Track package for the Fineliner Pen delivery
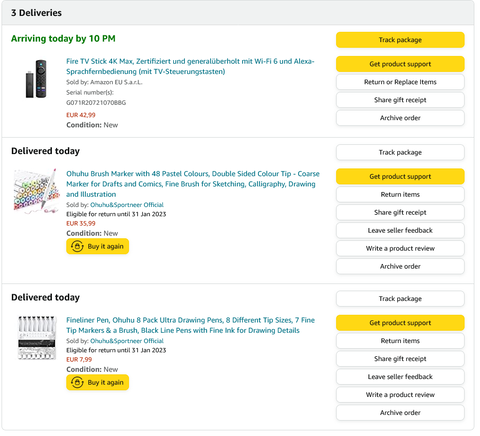 coord(400,299)
